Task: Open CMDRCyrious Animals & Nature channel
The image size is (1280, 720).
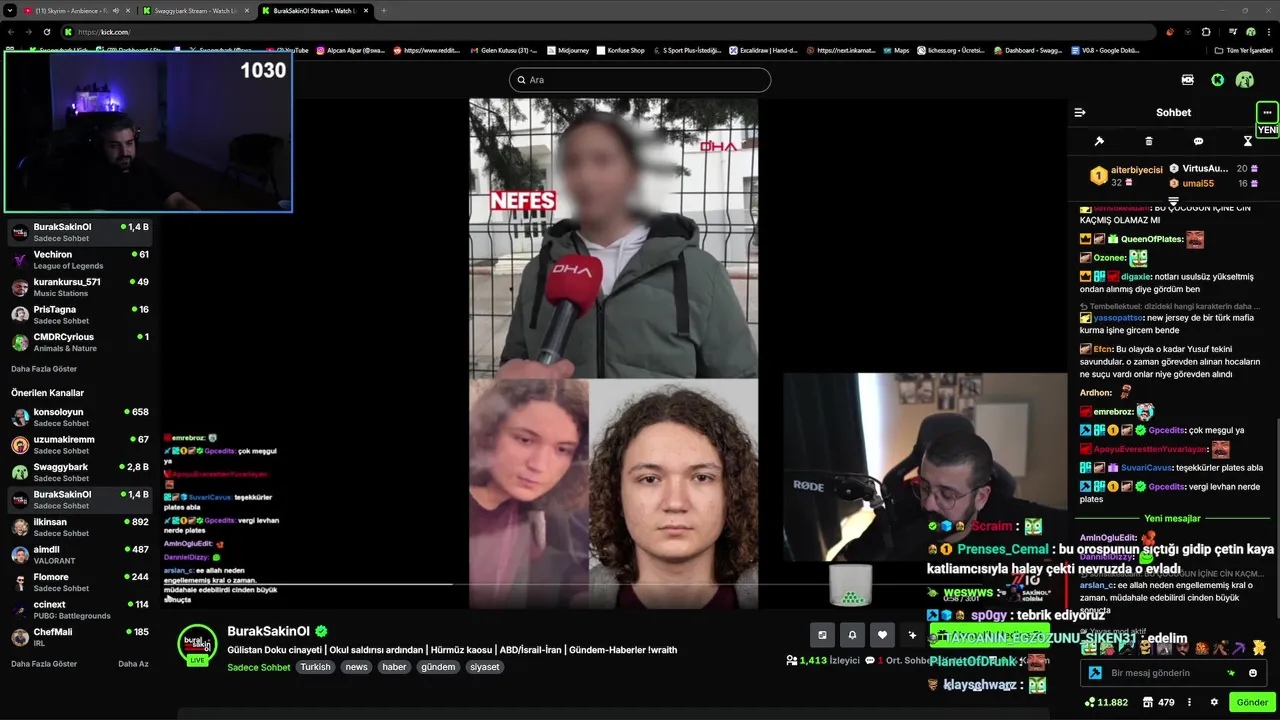Action: pyautogui.click(x=80, y=342)
